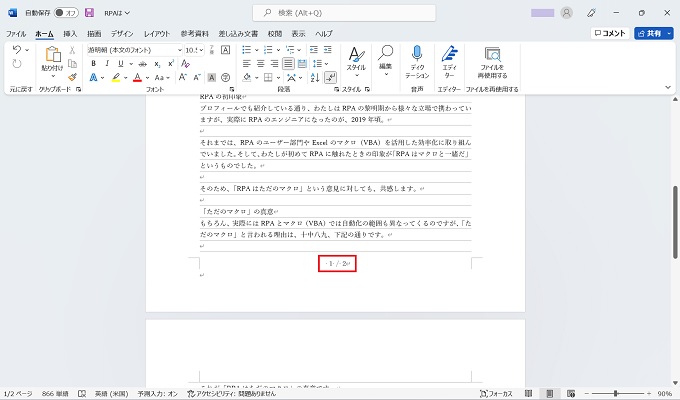Click the Paste (貼り付け) clipboard icon
The width and height of the screenshot is (680, 400).
[x=52, y=56]
